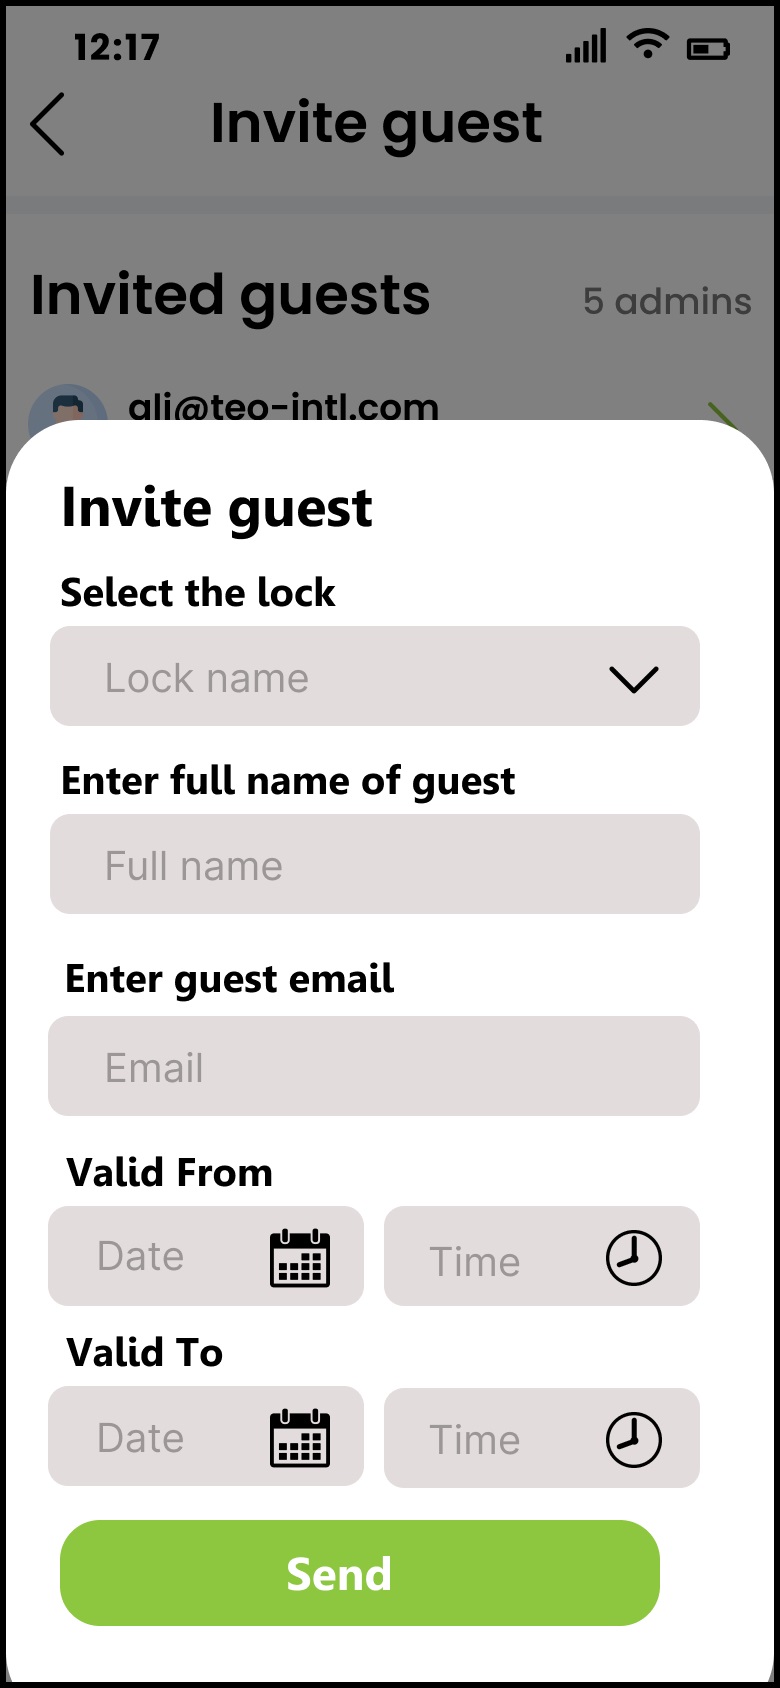Tap the battery status icon
780x1688 pixels.
pyautogui.click(x=708, y=48)
